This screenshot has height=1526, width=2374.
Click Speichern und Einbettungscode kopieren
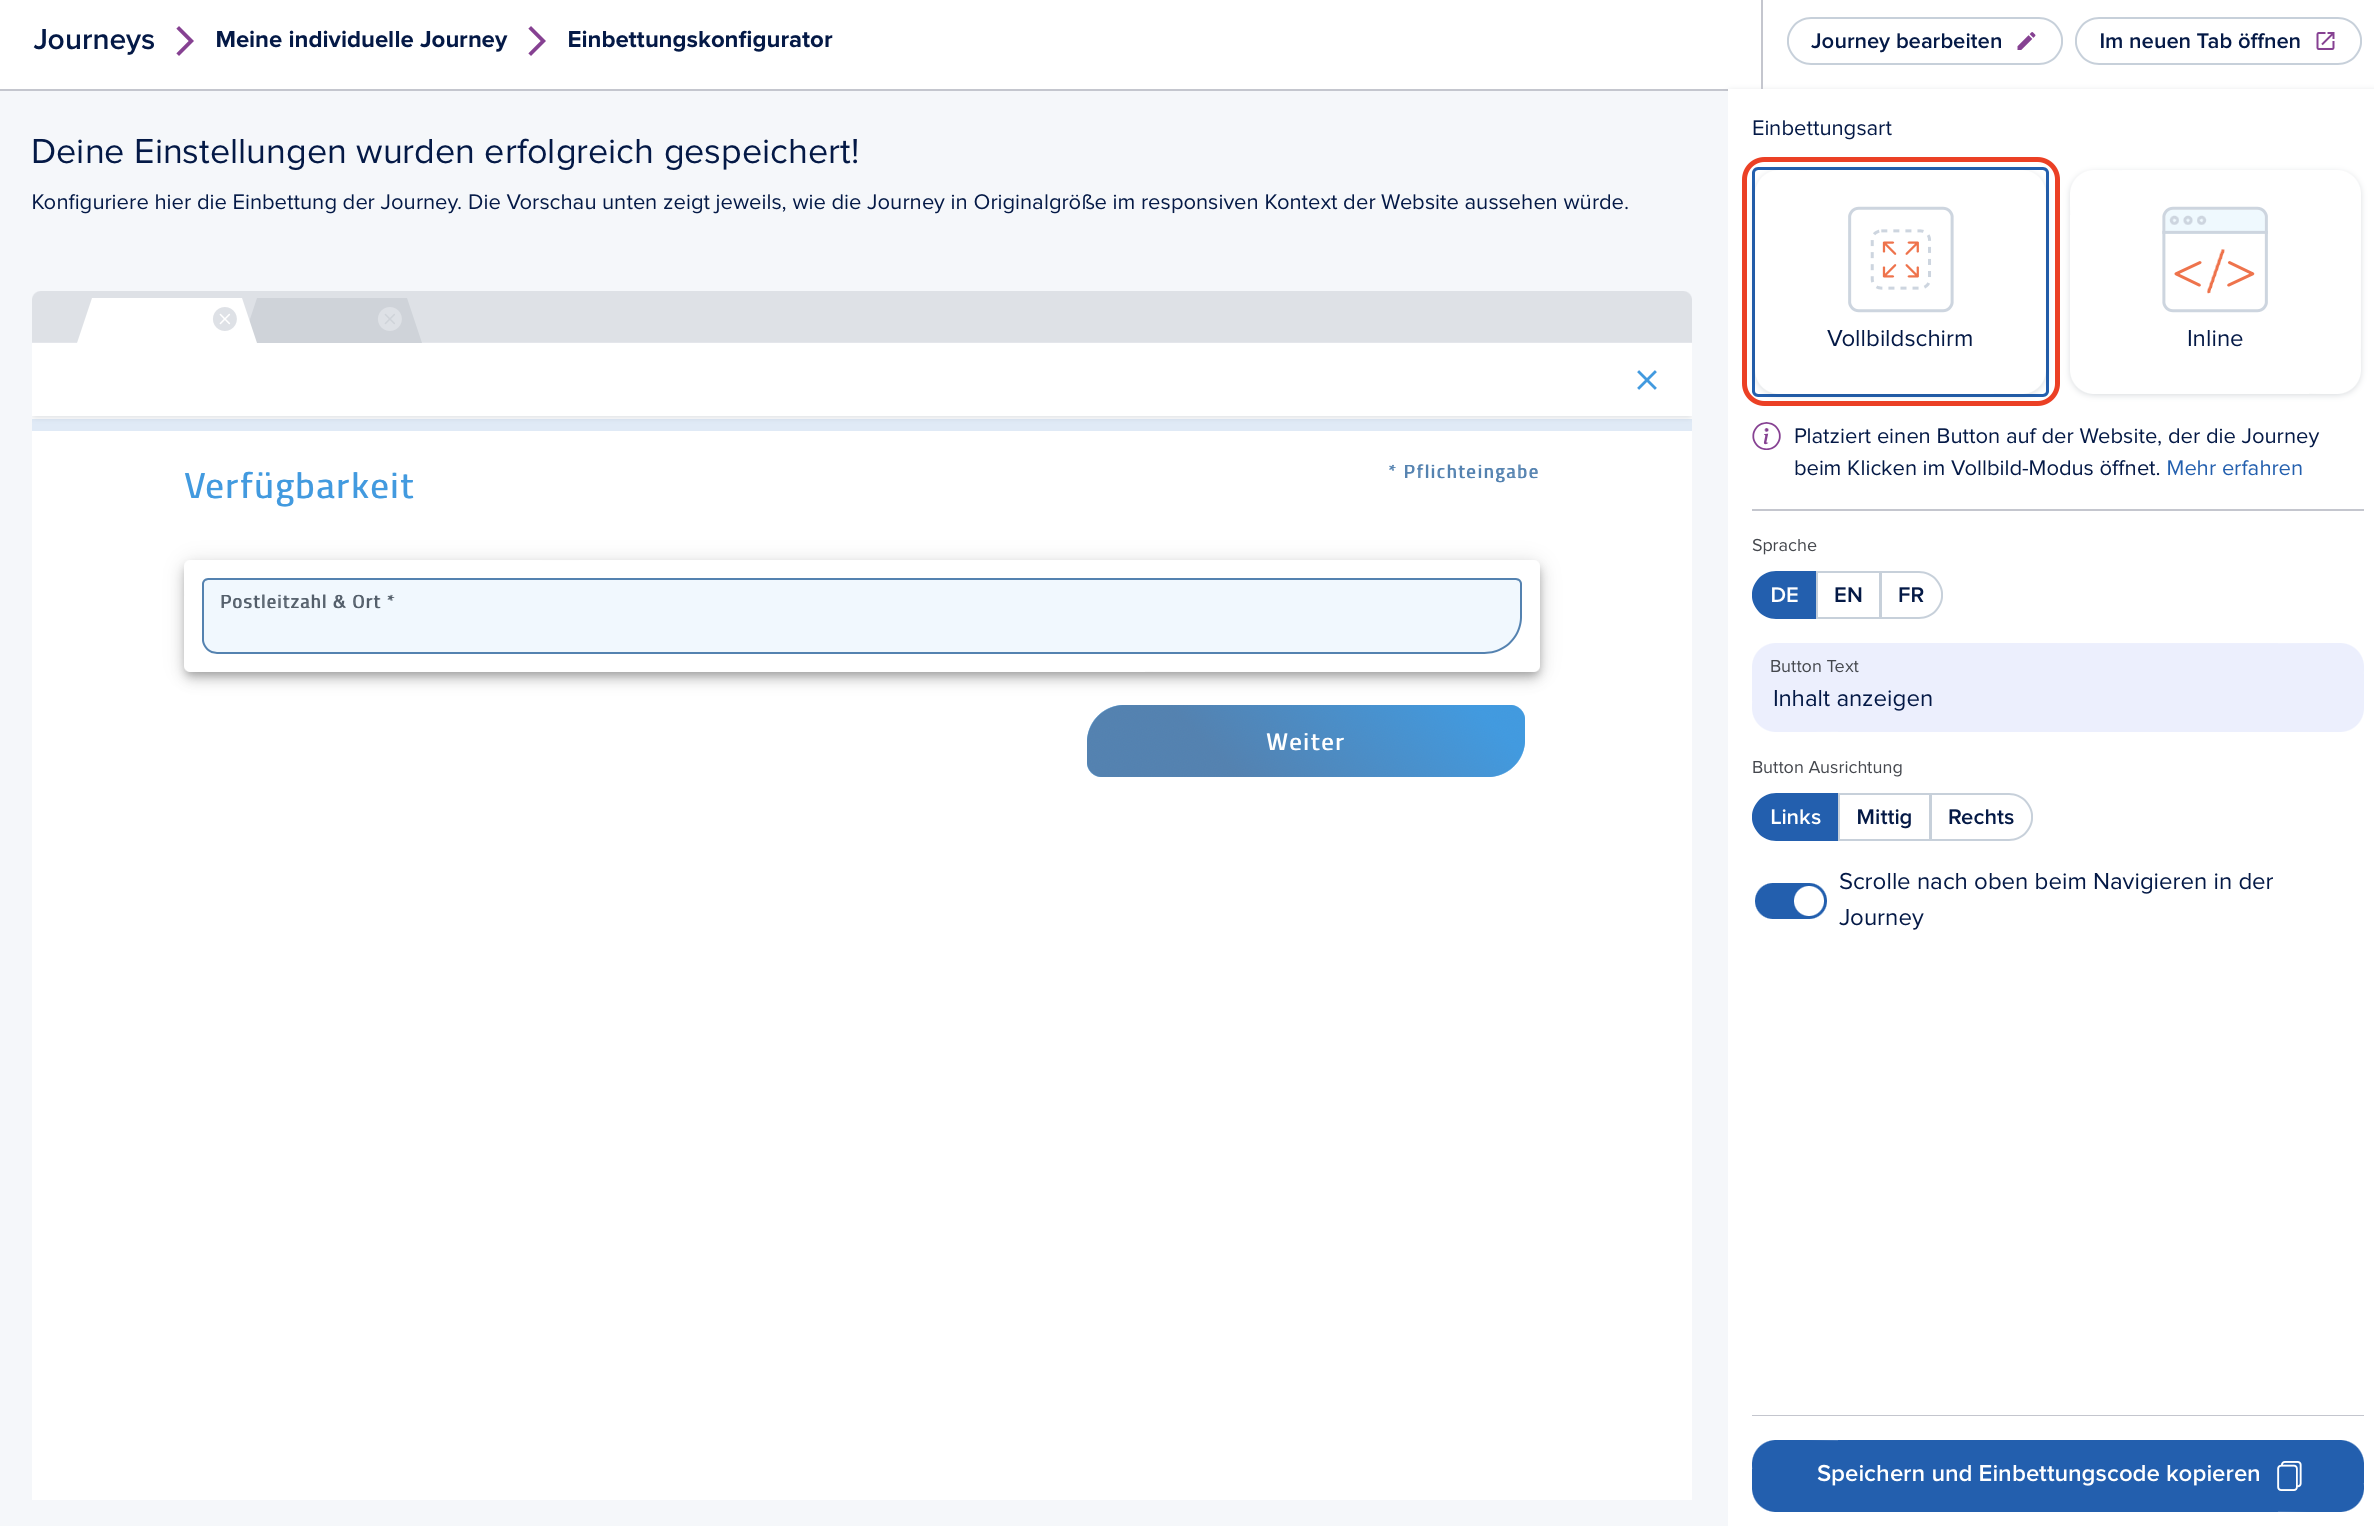[2057, 1475]
